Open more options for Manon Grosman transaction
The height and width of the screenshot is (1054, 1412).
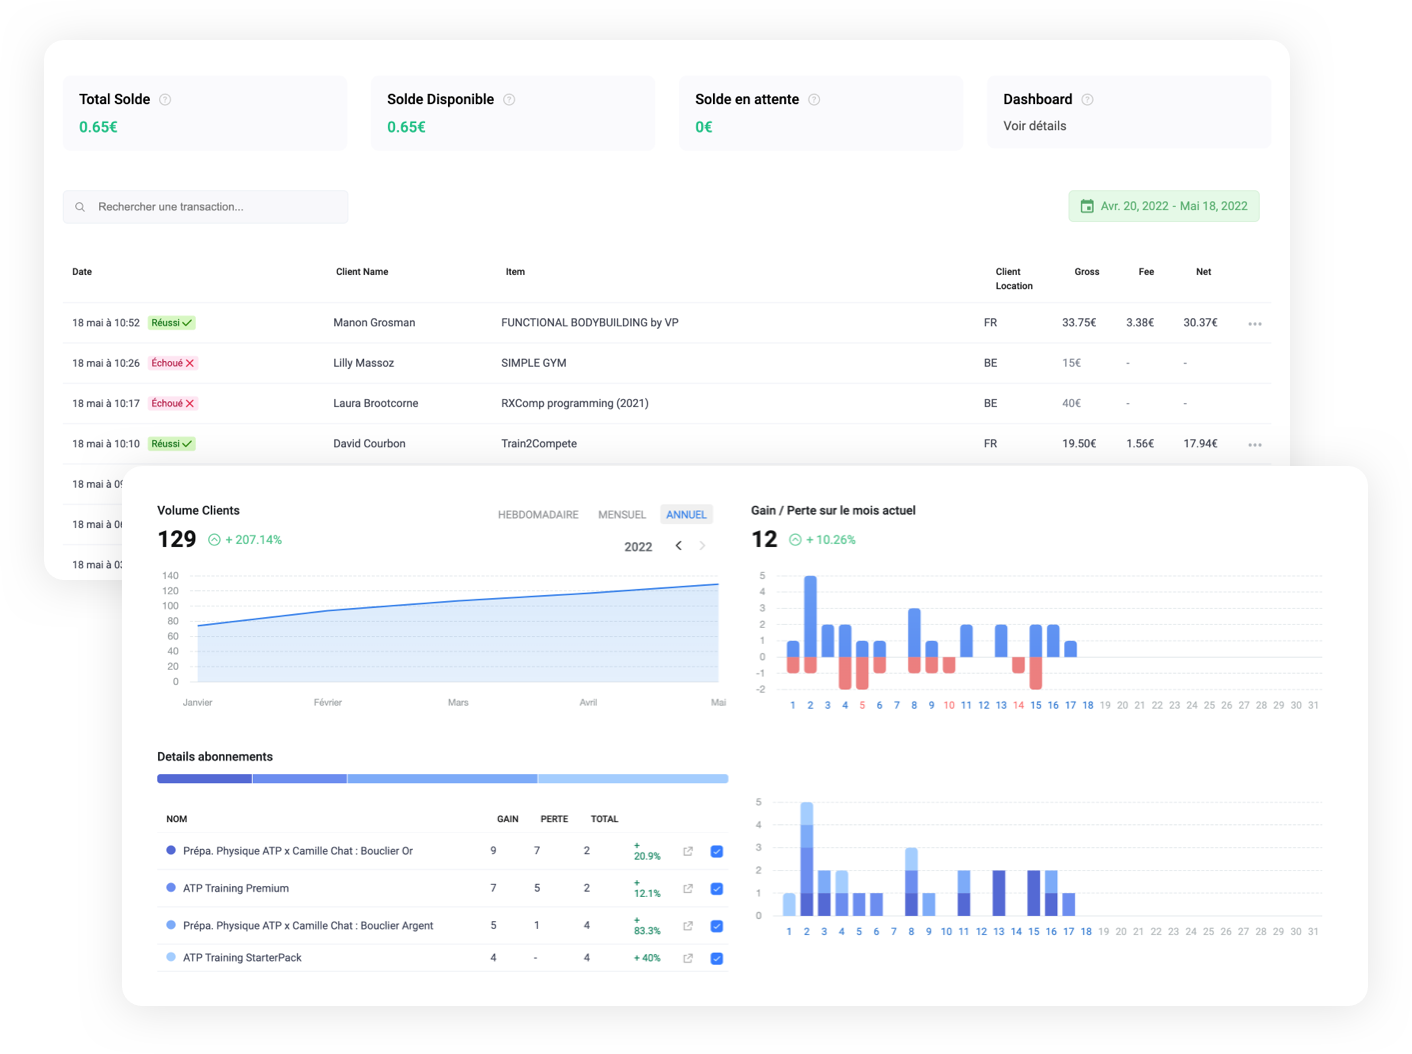[1255, 324]
